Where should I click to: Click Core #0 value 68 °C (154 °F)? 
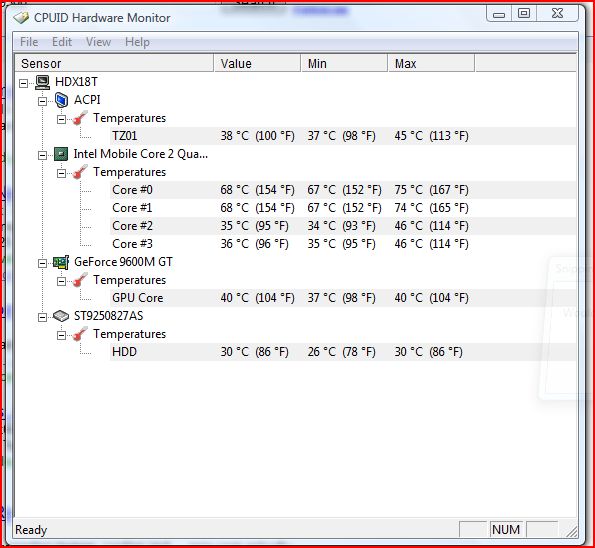(257, 190)
